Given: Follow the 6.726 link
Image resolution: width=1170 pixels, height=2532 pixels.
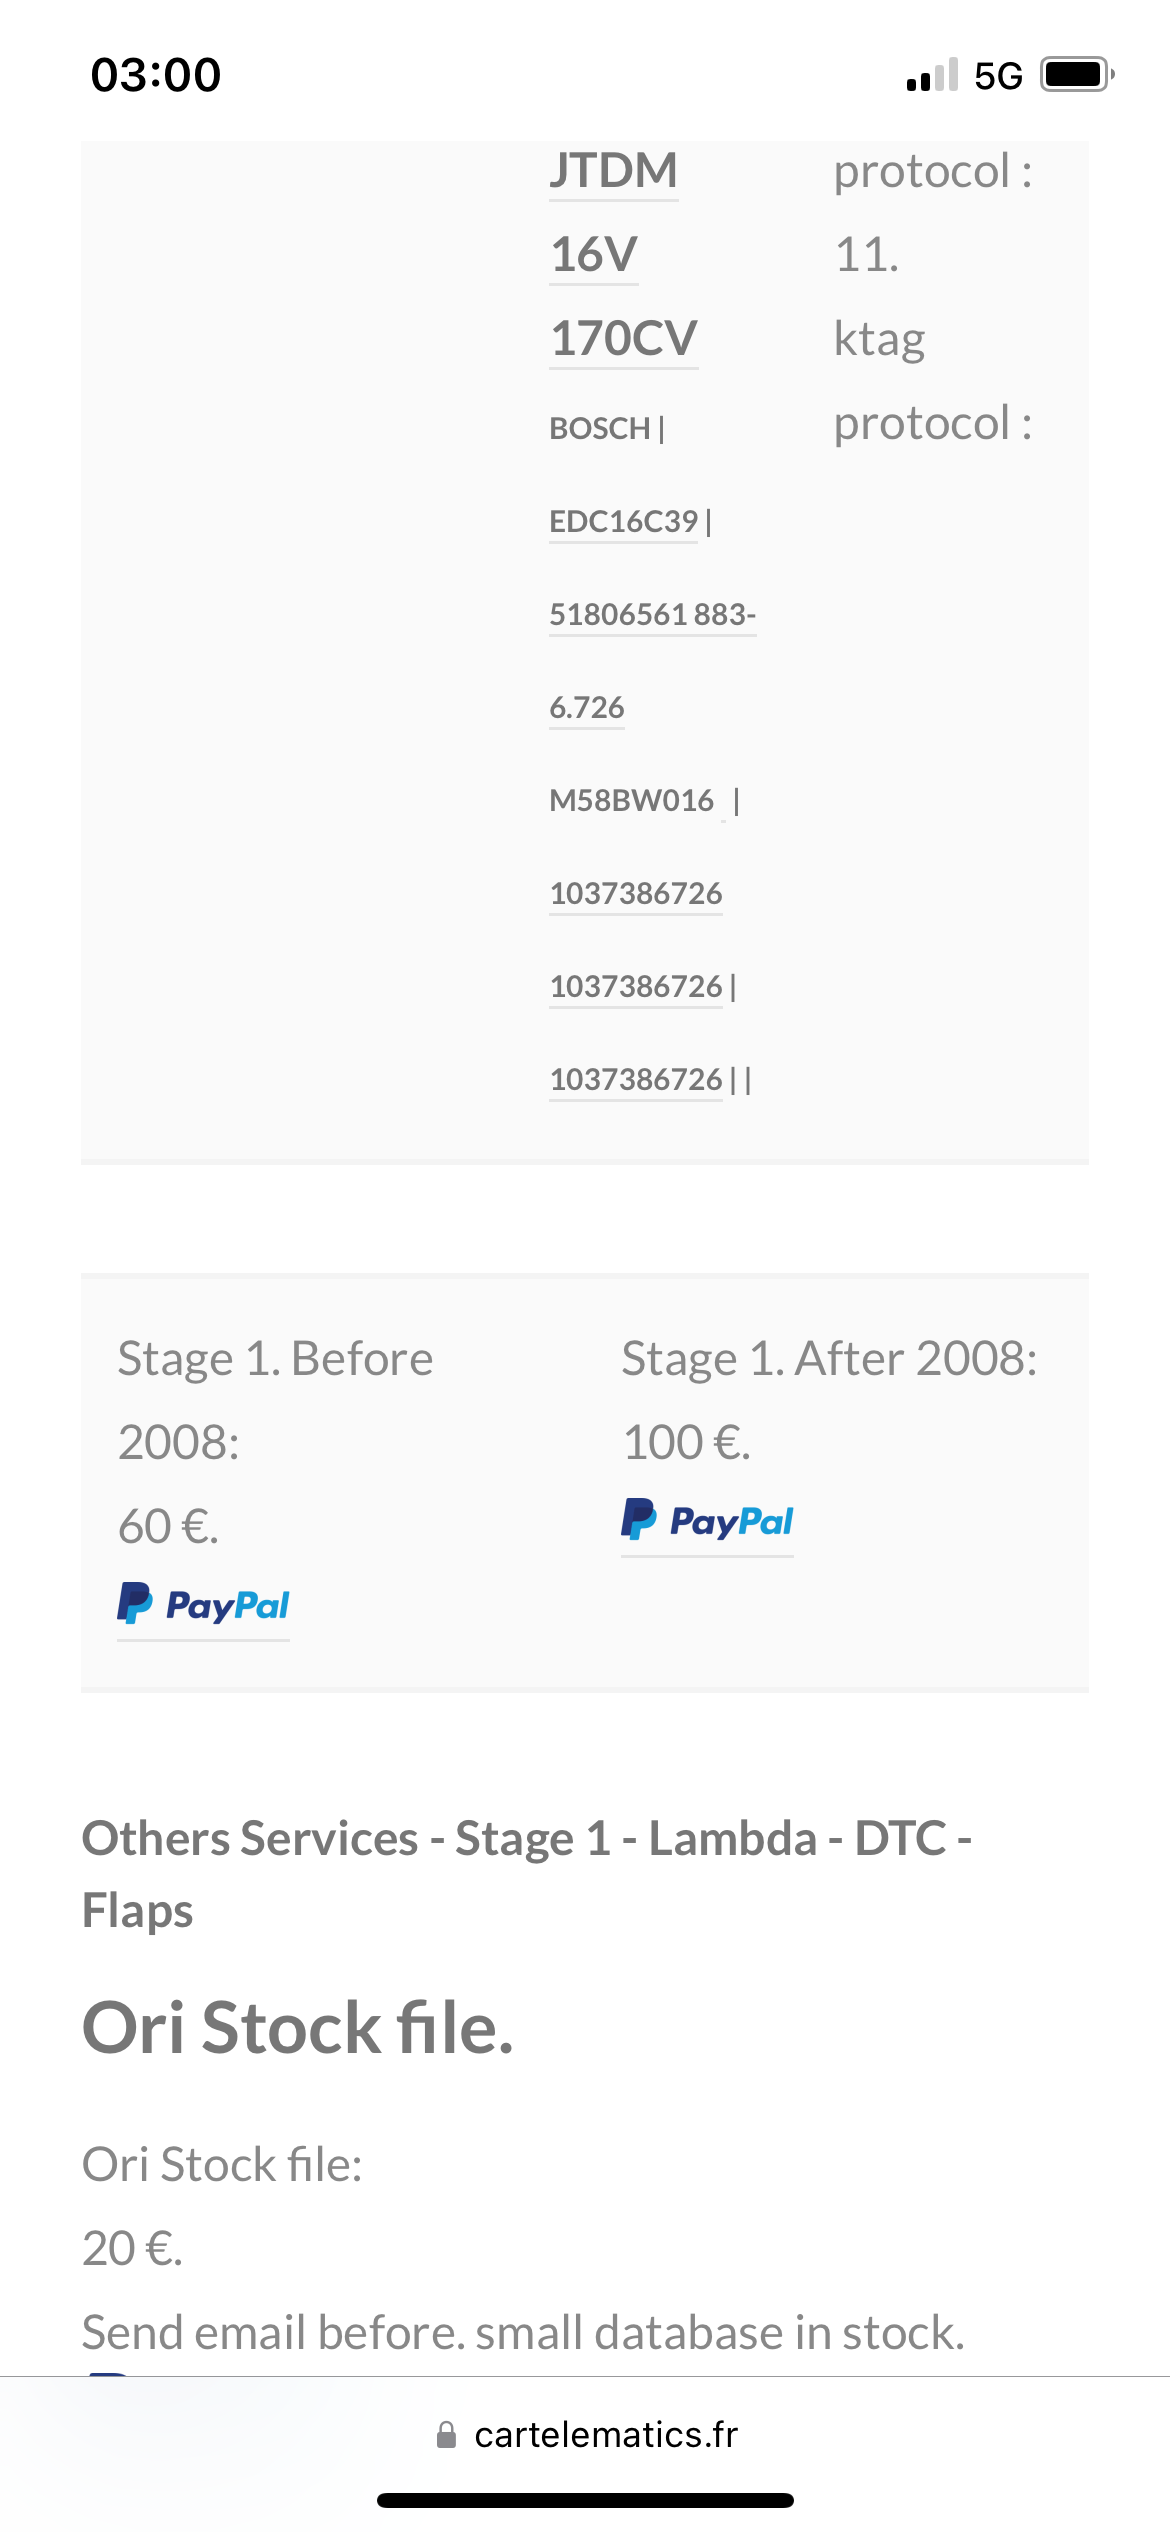Looking at the screenshot, I should click(587, 707).
